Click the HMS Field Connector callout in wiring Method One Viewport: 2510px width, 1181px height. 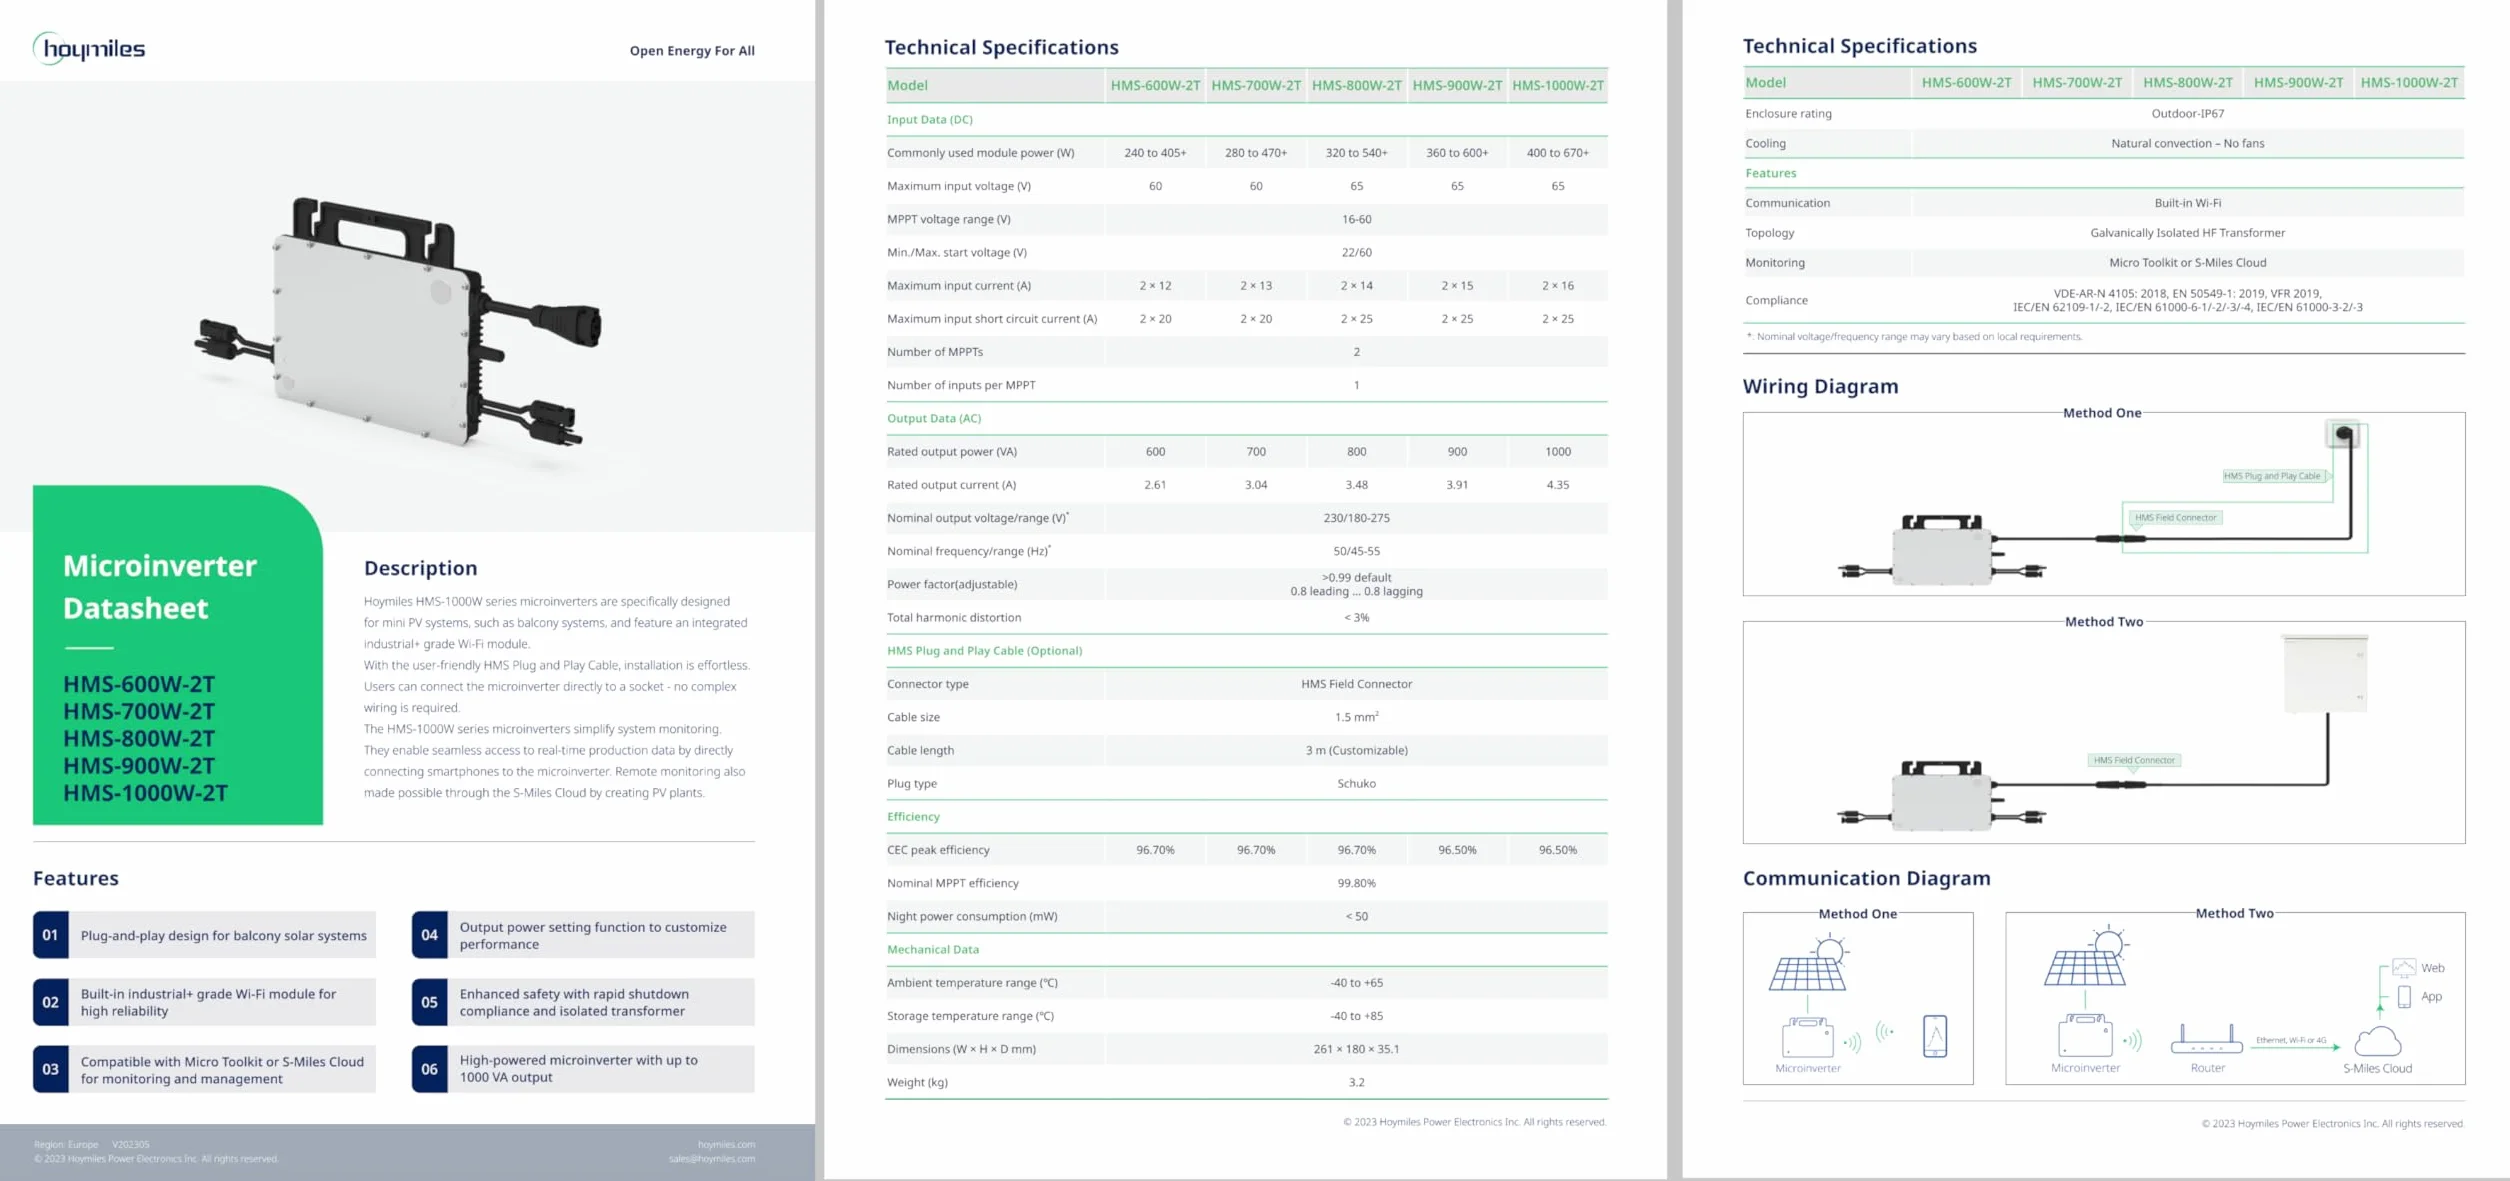[x=2175, y=518]
